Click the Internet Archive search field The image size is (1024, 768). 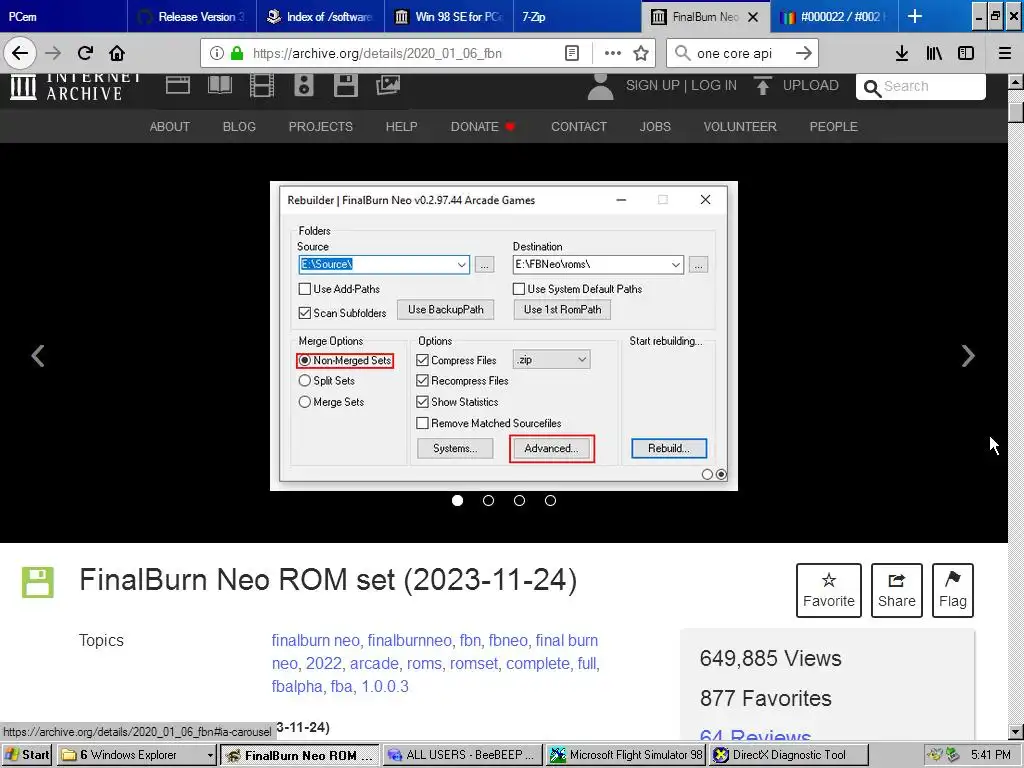(920, 86)
